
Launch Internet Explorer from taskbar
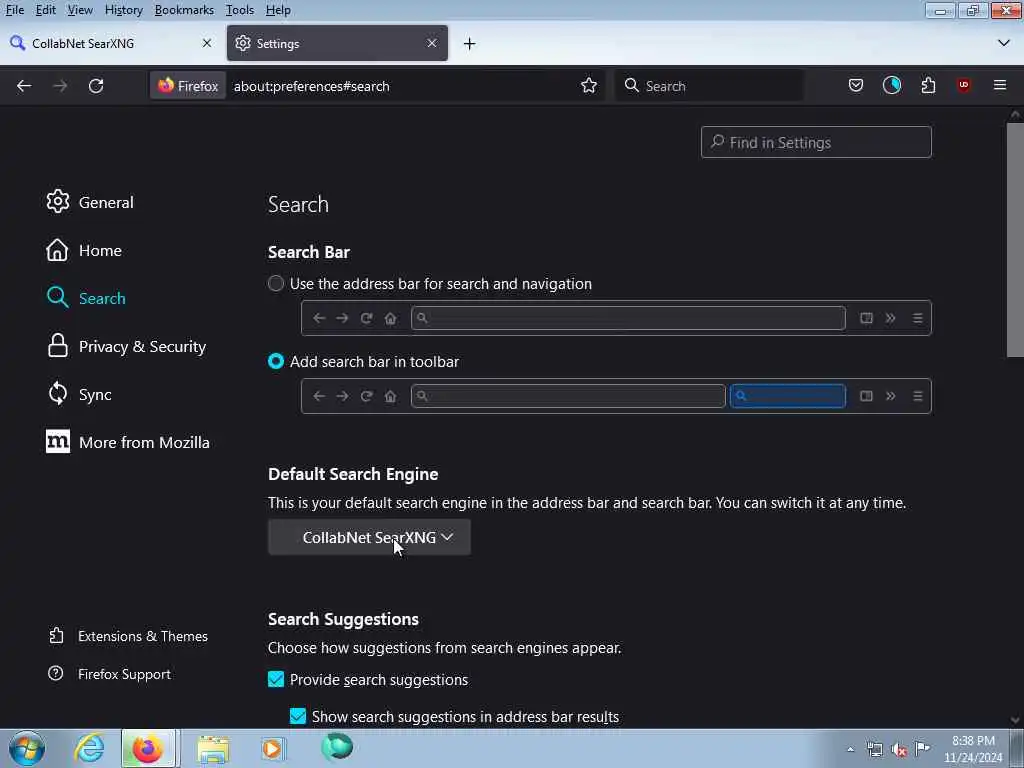pos(89,748)
